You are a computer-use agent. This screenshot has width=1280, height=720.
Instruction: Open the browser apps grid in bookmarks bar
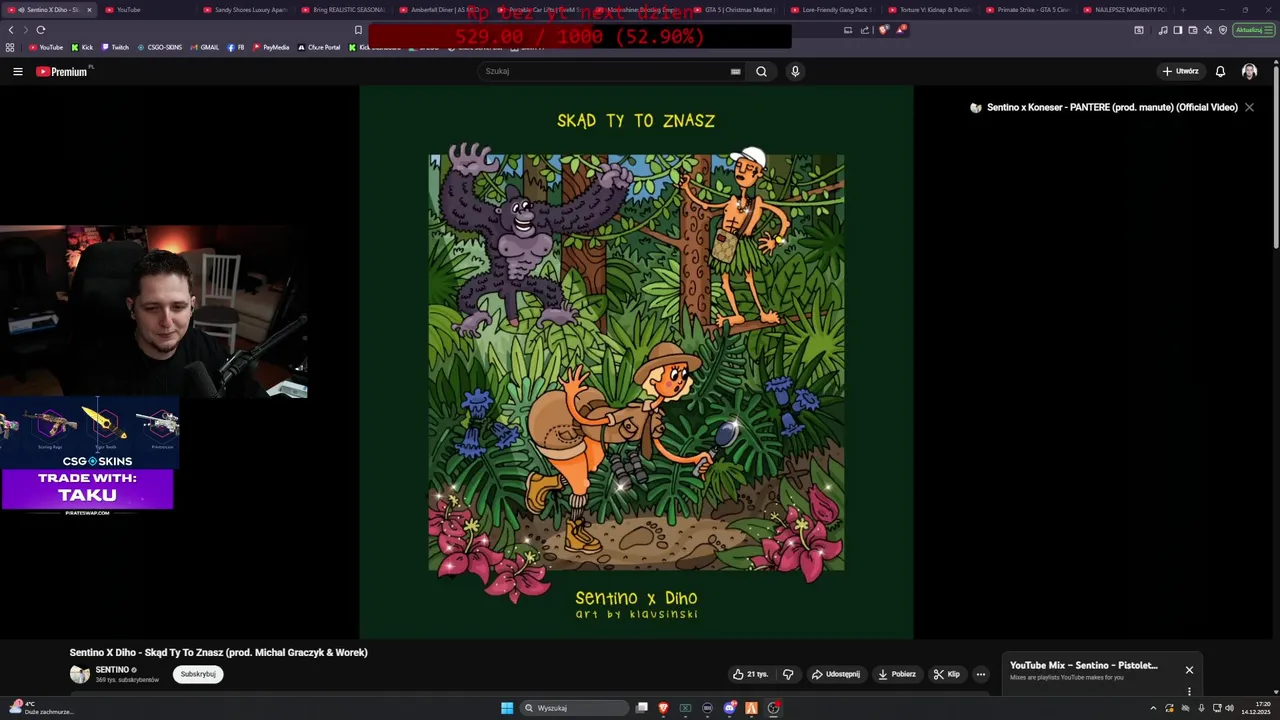(10, 47)
